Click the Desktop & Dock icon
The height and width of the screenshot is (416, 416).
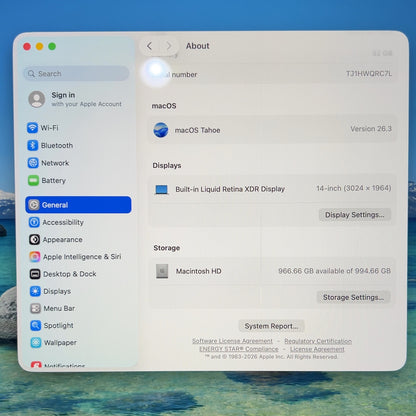click(x=35, y=274)
